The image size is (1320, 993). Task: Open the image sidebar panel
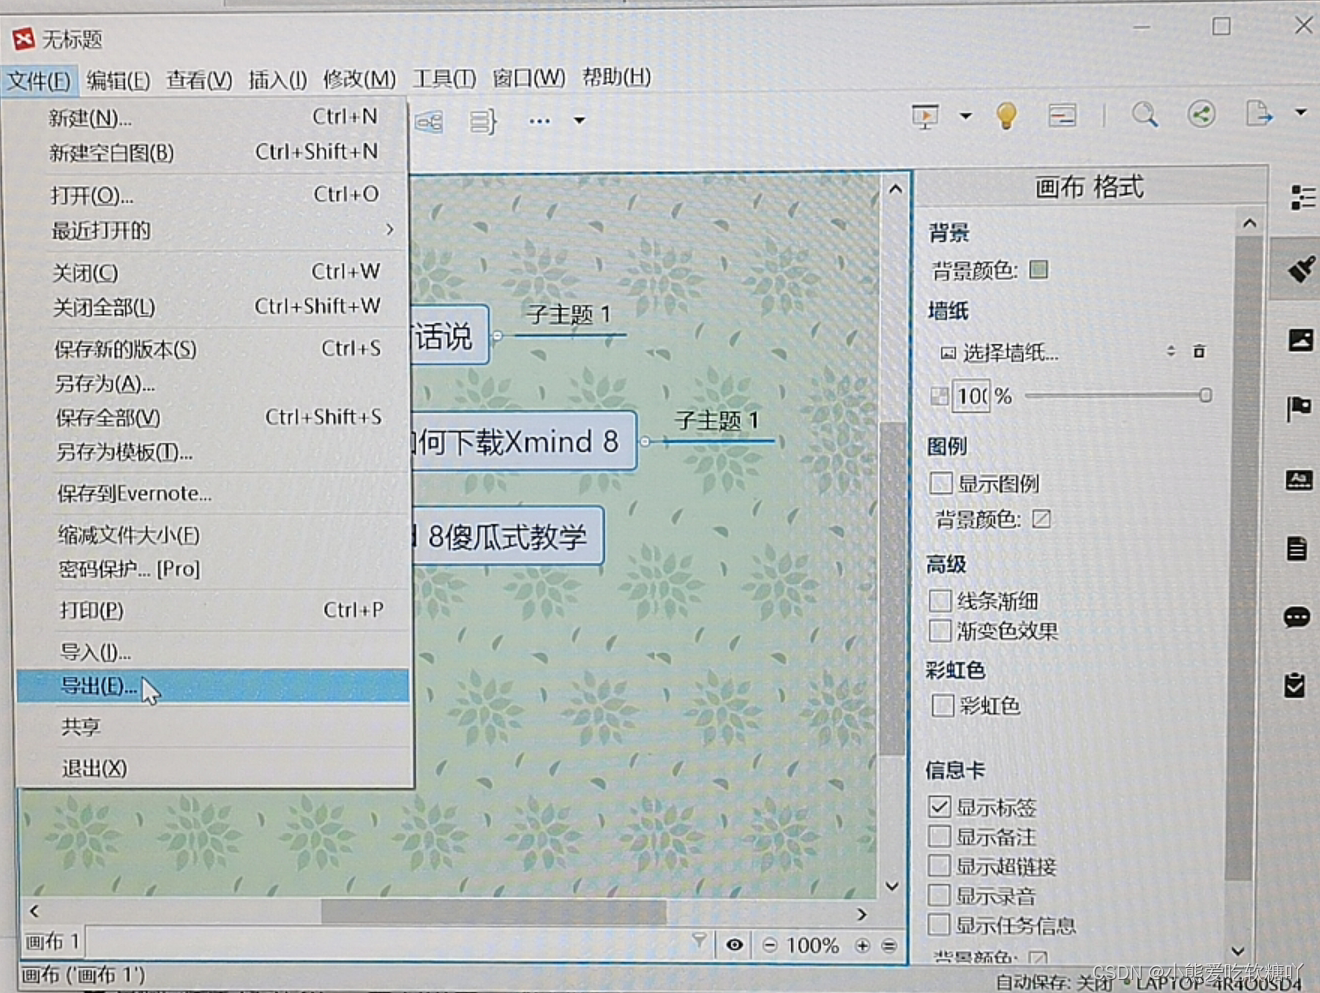click(1300, 340)
